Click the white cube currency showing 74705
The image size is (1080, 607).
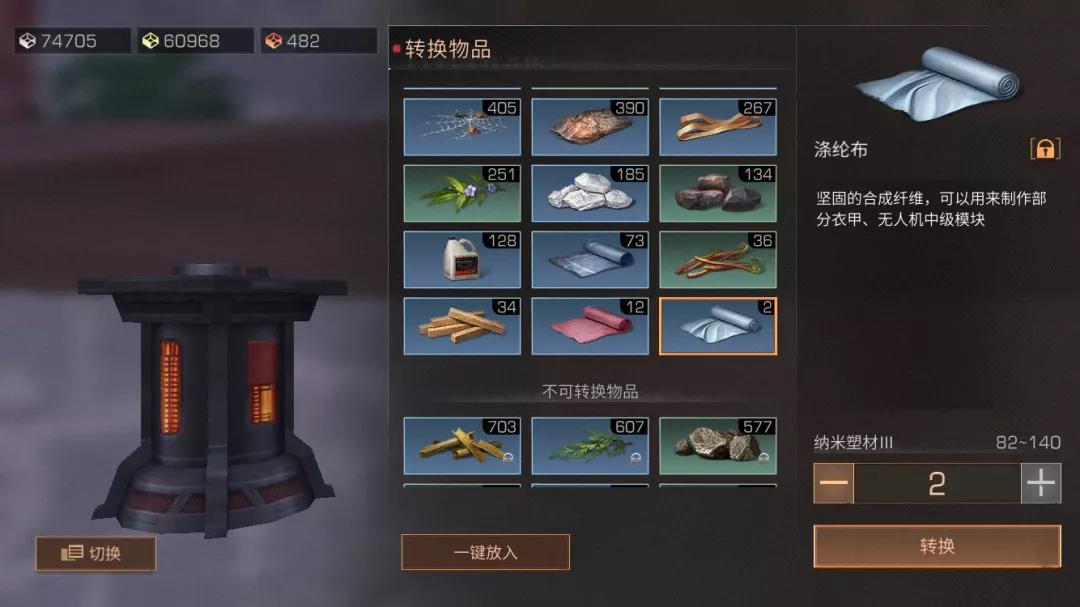[x=72, y=41]
